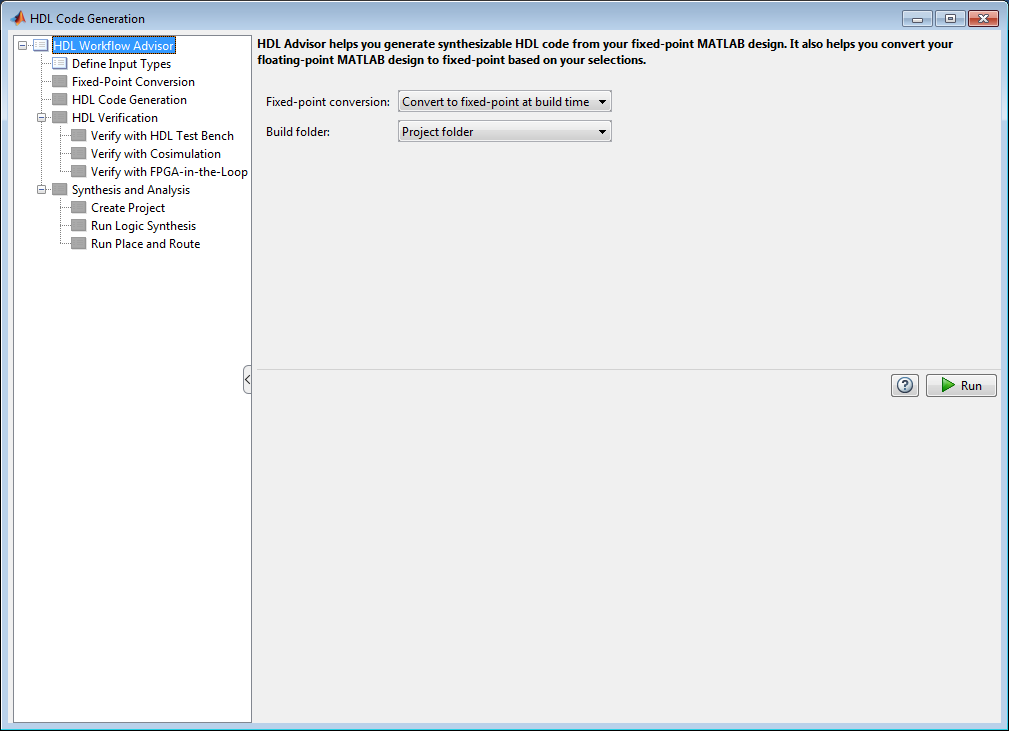Image resolution: width=1009 pixels, height=731 pixels.
Task: Select Verify with FPGA-in-the-Loop
Action: point(169,172)
